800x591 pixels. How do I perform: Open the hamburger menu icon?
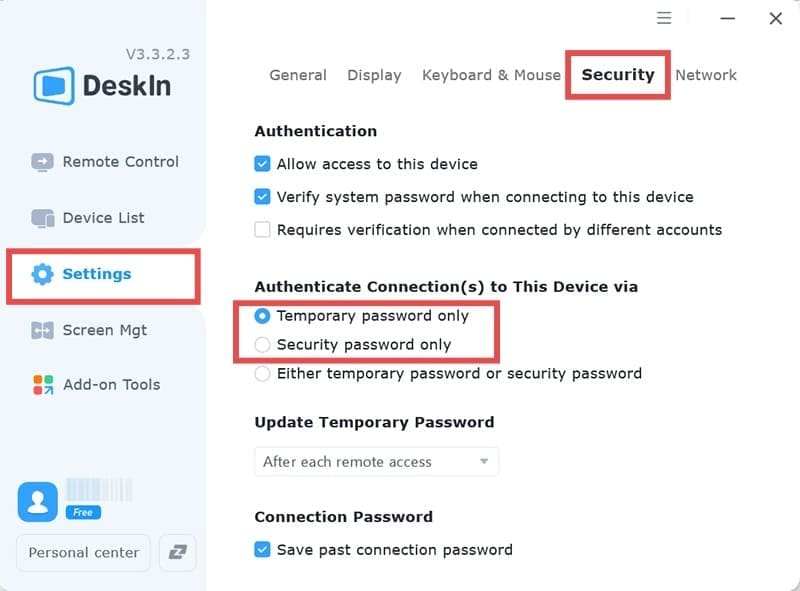click(664, 18)
